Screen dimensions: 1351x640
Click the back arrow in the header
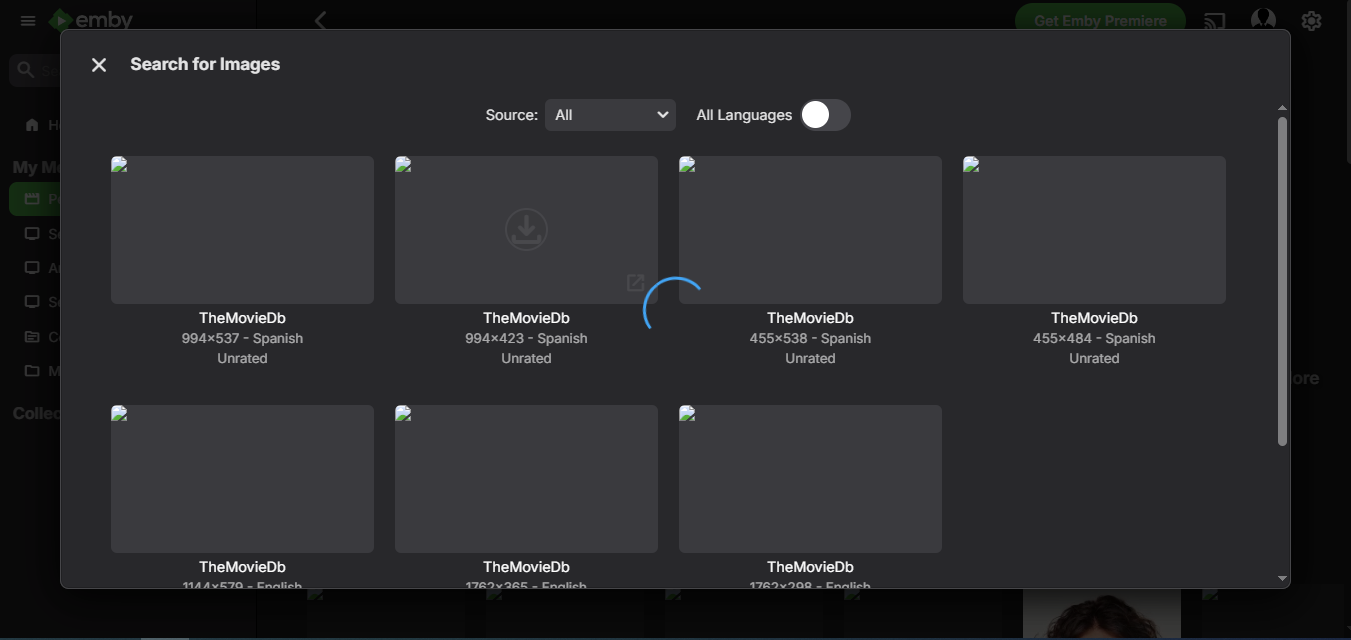coord(320,20)
